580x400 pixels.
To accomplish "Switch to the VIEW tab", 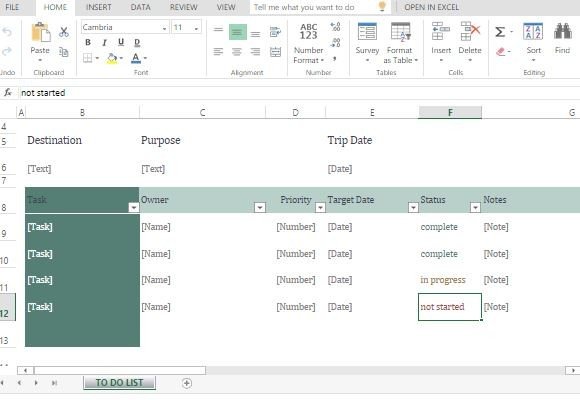I will (x=226, y=7).
